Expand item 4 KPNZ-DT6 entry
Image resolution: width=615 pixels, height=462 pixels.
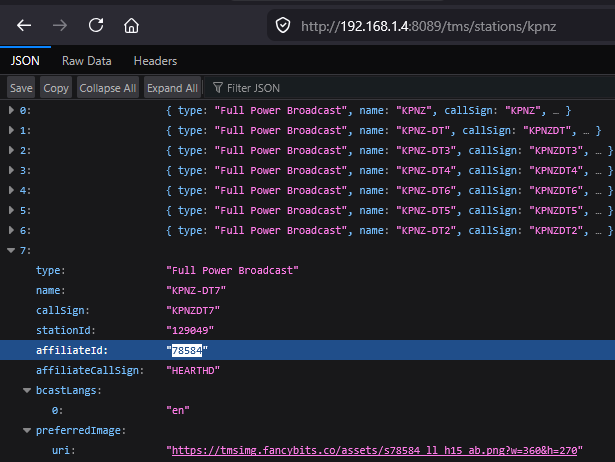[x=11, y=190]
